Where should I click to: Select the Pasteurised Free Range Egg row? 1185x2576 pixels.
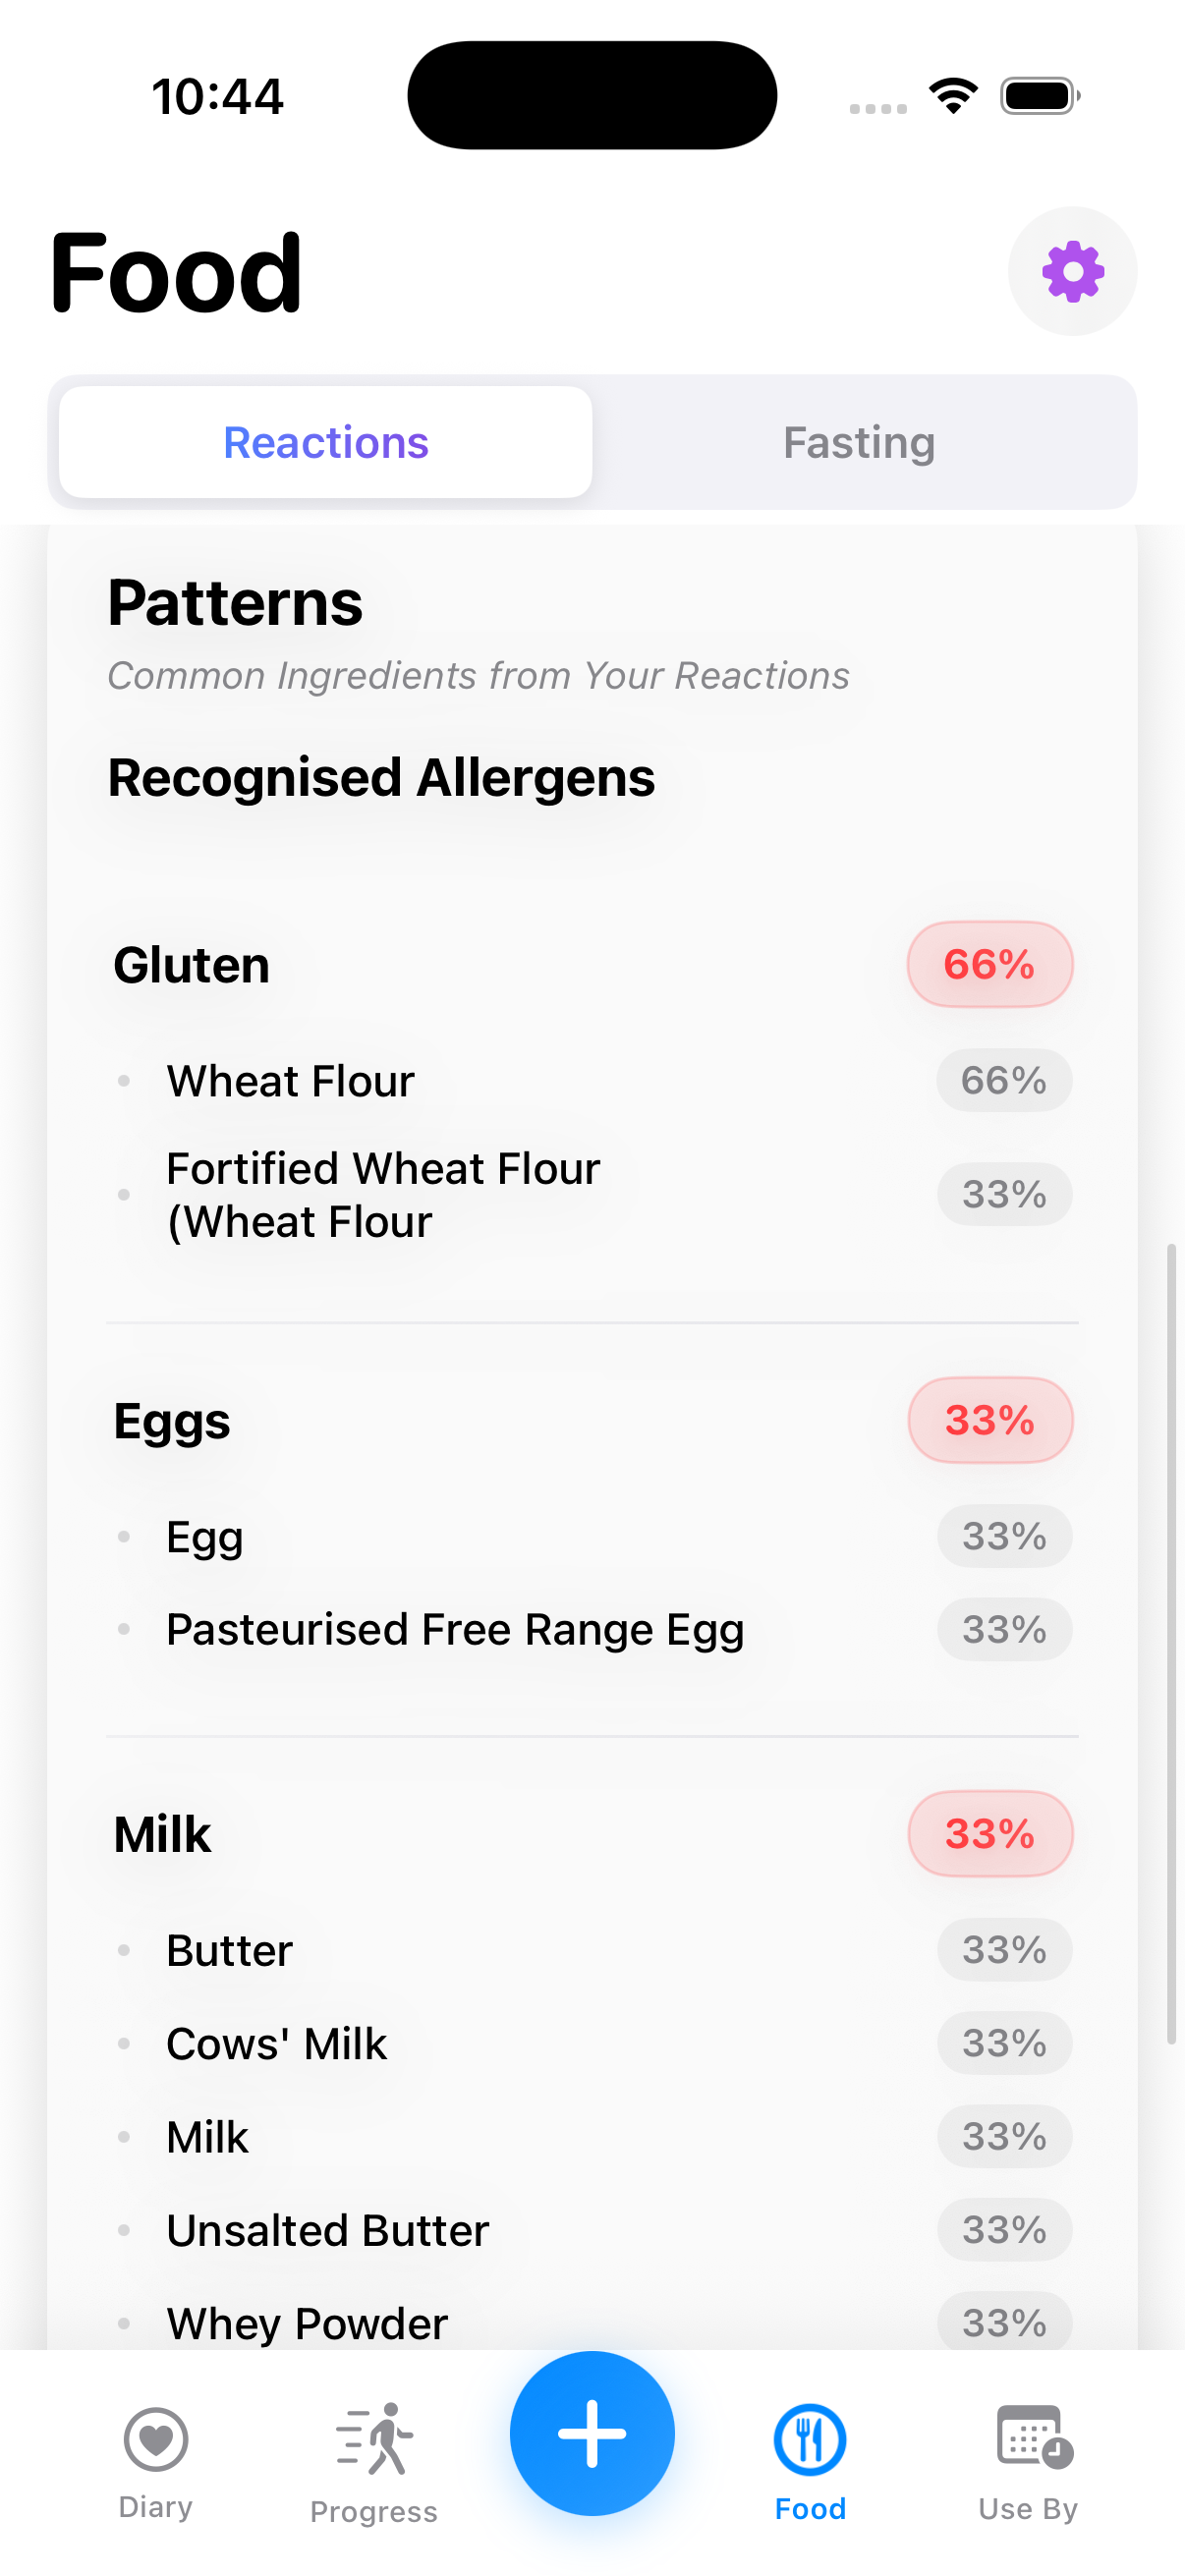click(455, 1629)
